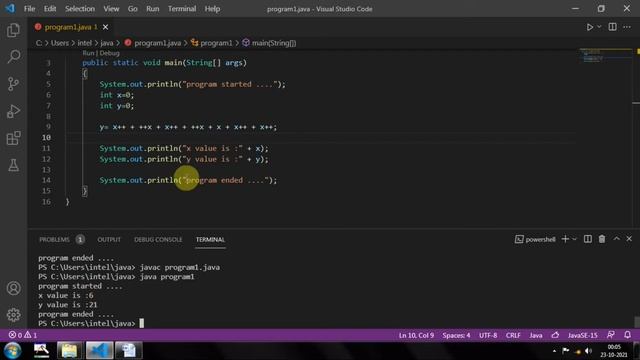Open the Run menu
640x360 pixels.
pos(153,9)
